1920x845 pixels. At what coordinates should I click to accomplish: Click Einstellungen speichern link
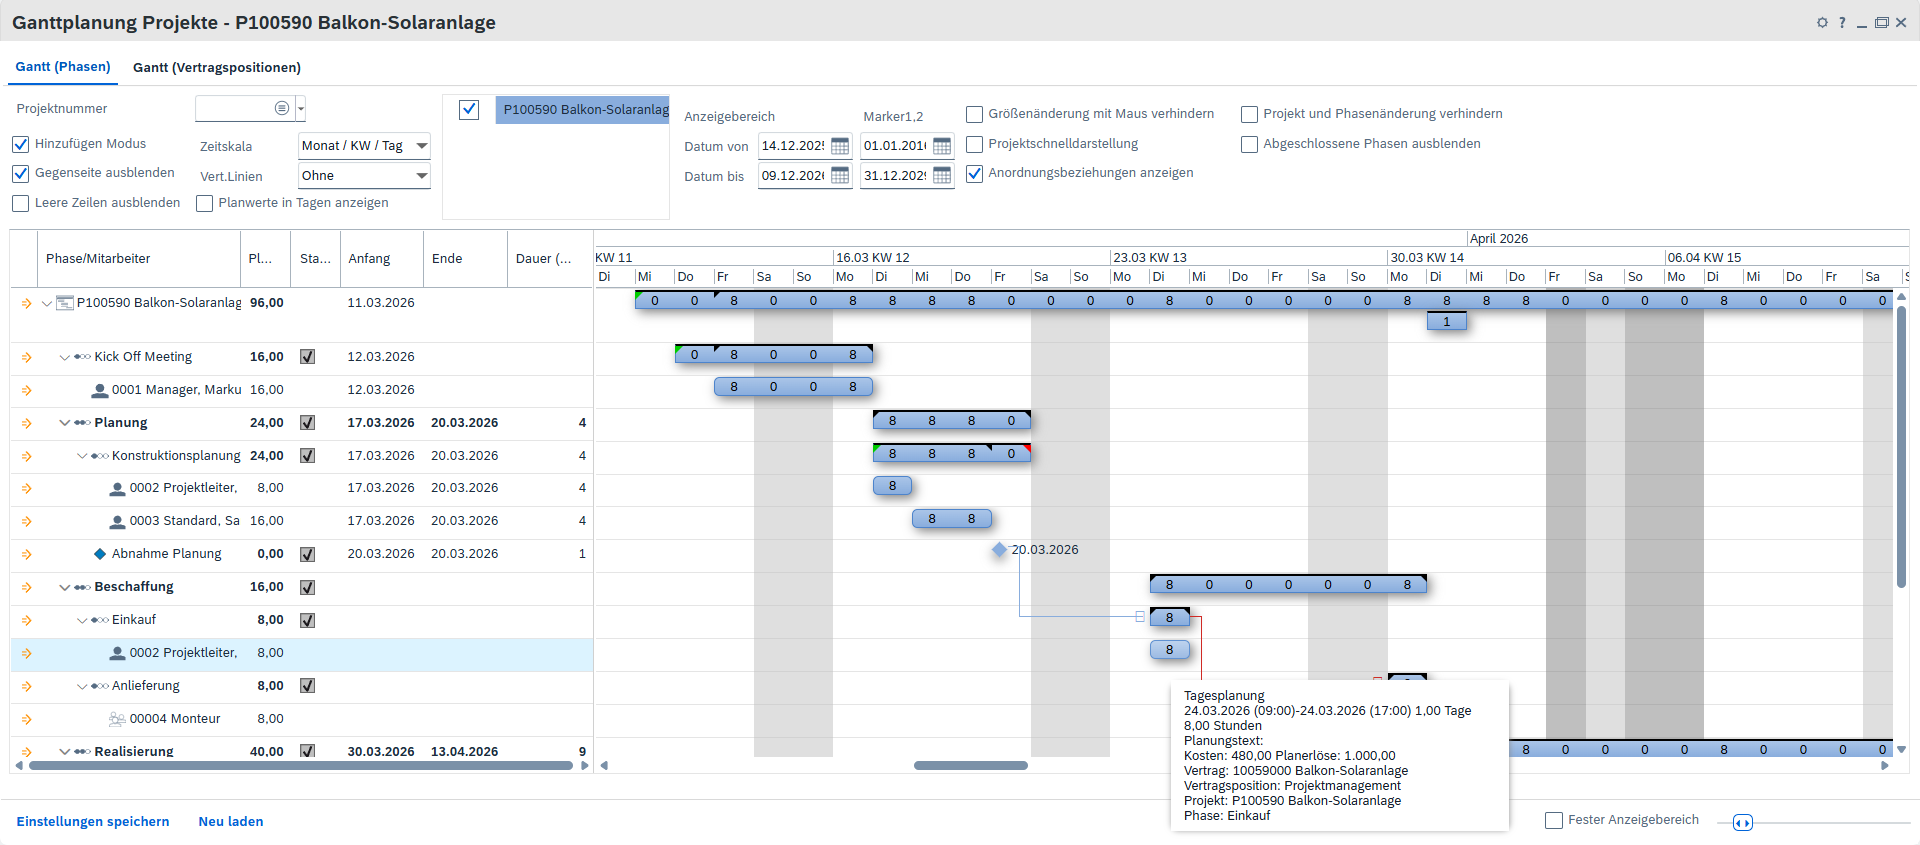coord(93,822)
